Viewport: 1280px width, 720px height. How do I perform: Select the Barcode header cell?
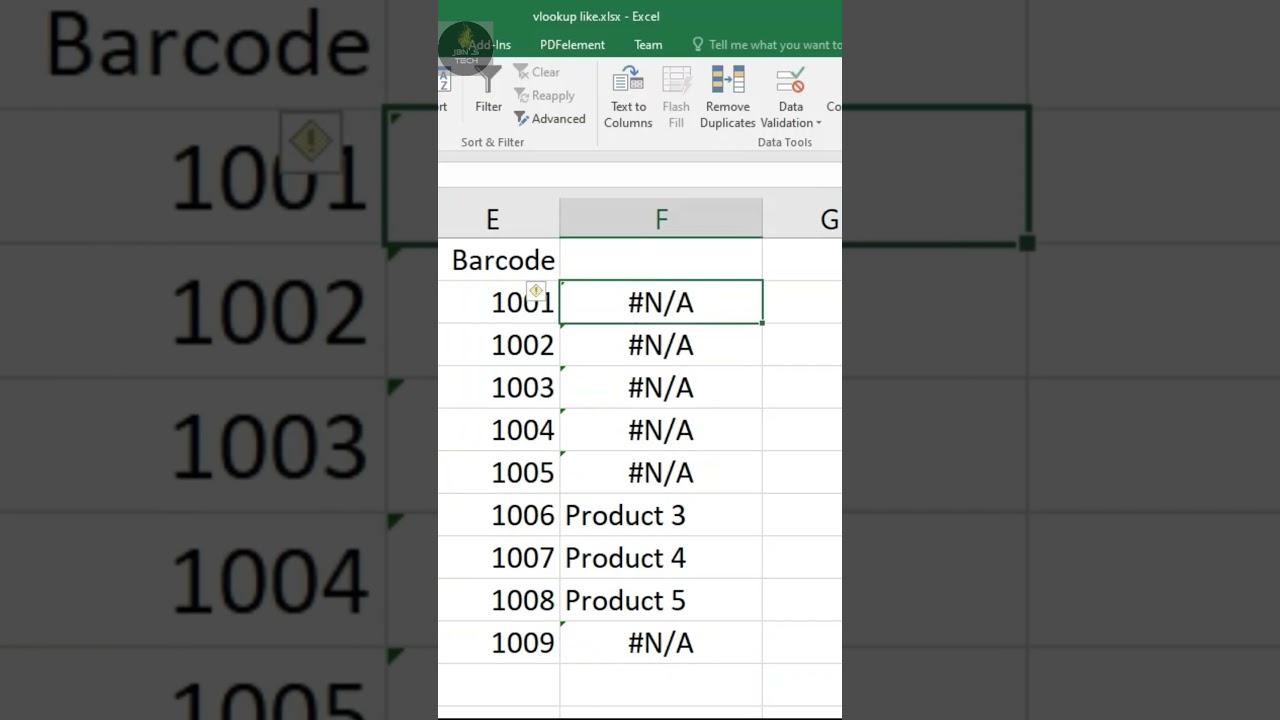498,260
